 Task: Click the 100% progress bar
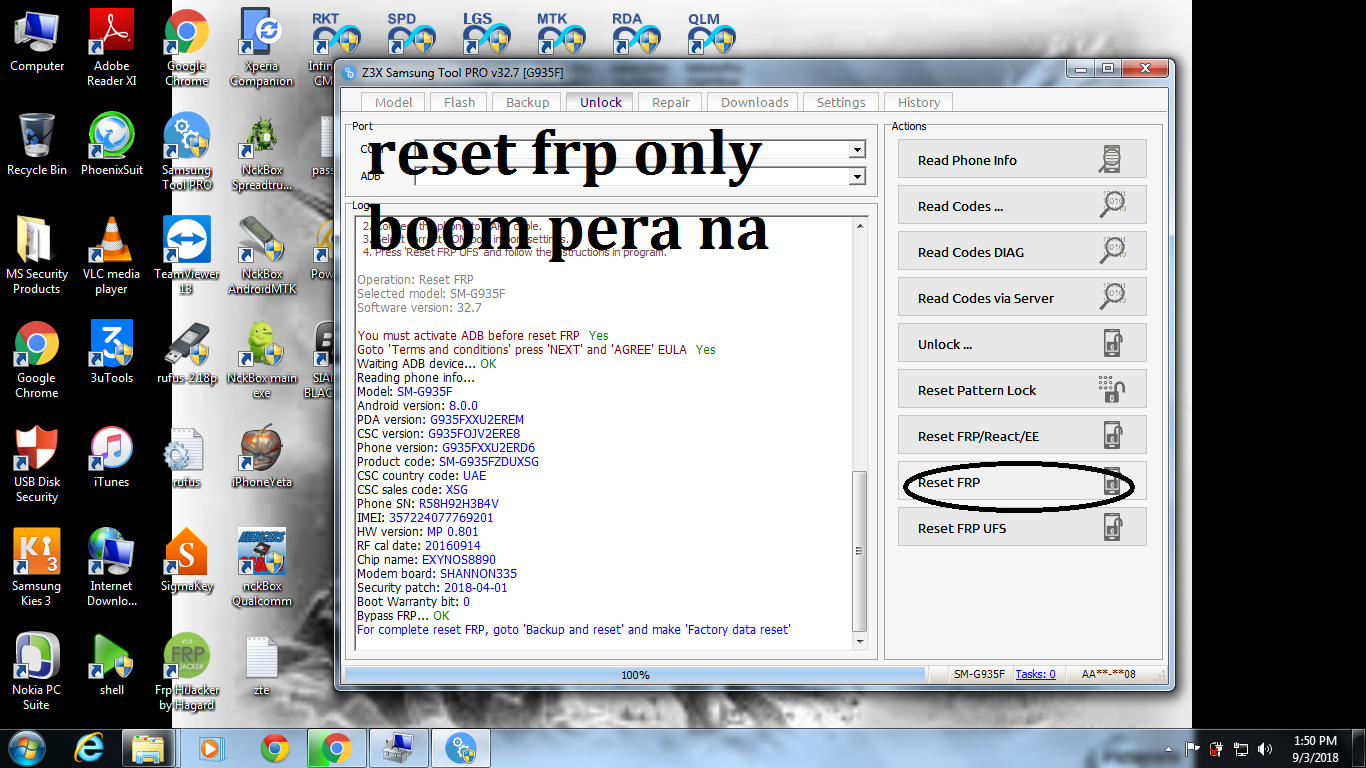pyautogui.click(x=637, y=675)
